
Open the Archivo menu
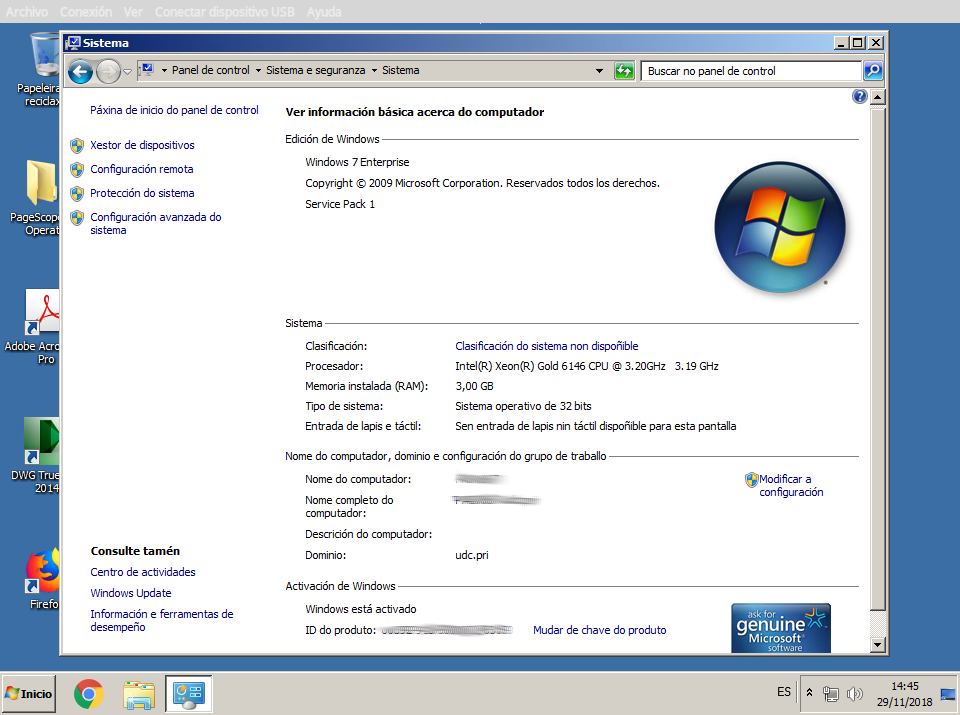tap(27, 12)
